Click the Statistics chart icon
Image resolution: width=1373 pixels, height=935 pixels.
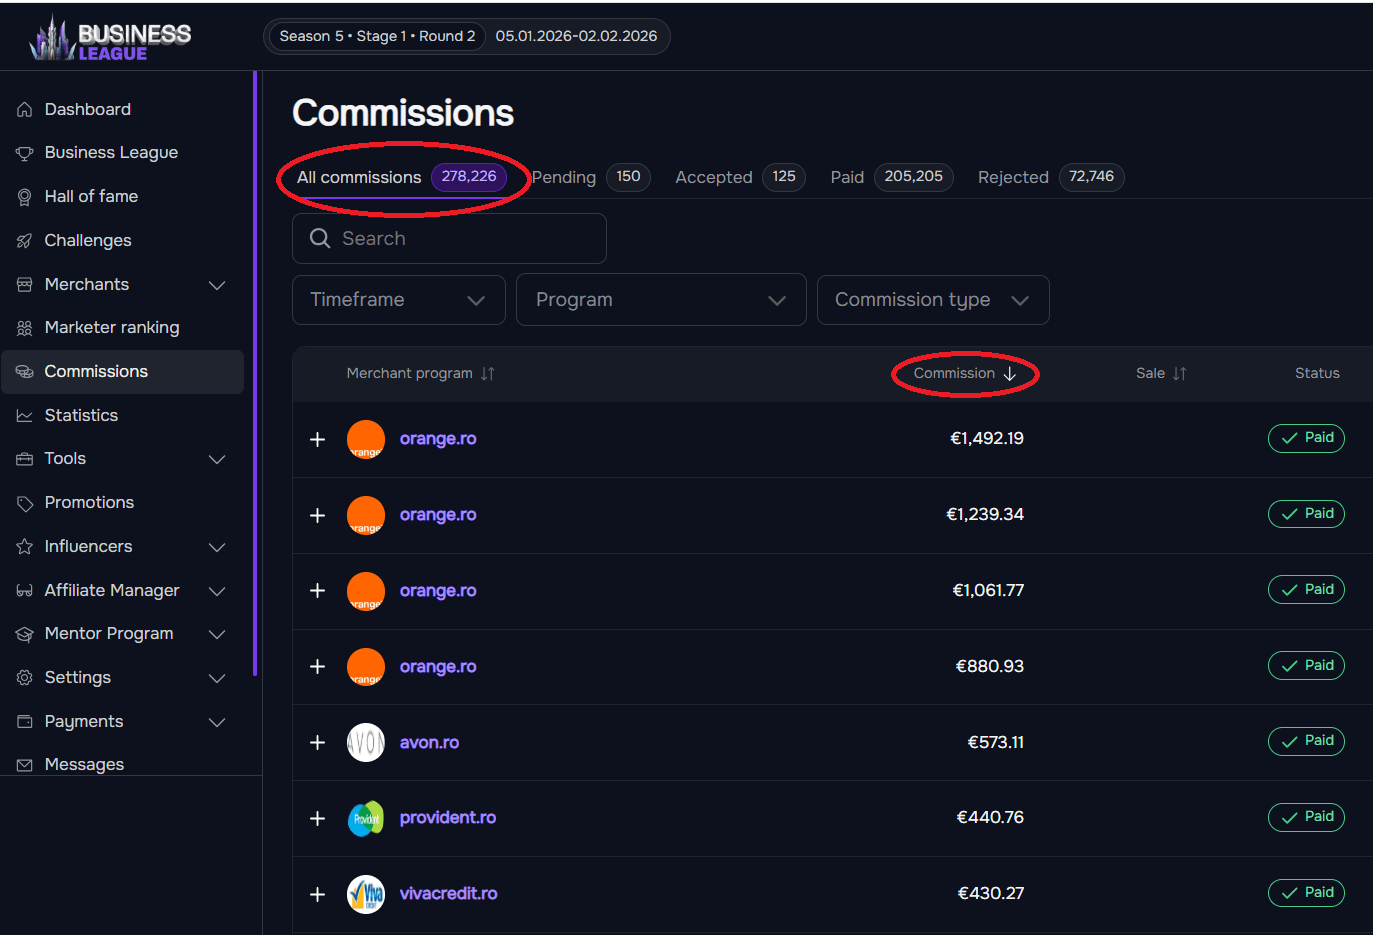pyautogui.click(x=25, y=416)
